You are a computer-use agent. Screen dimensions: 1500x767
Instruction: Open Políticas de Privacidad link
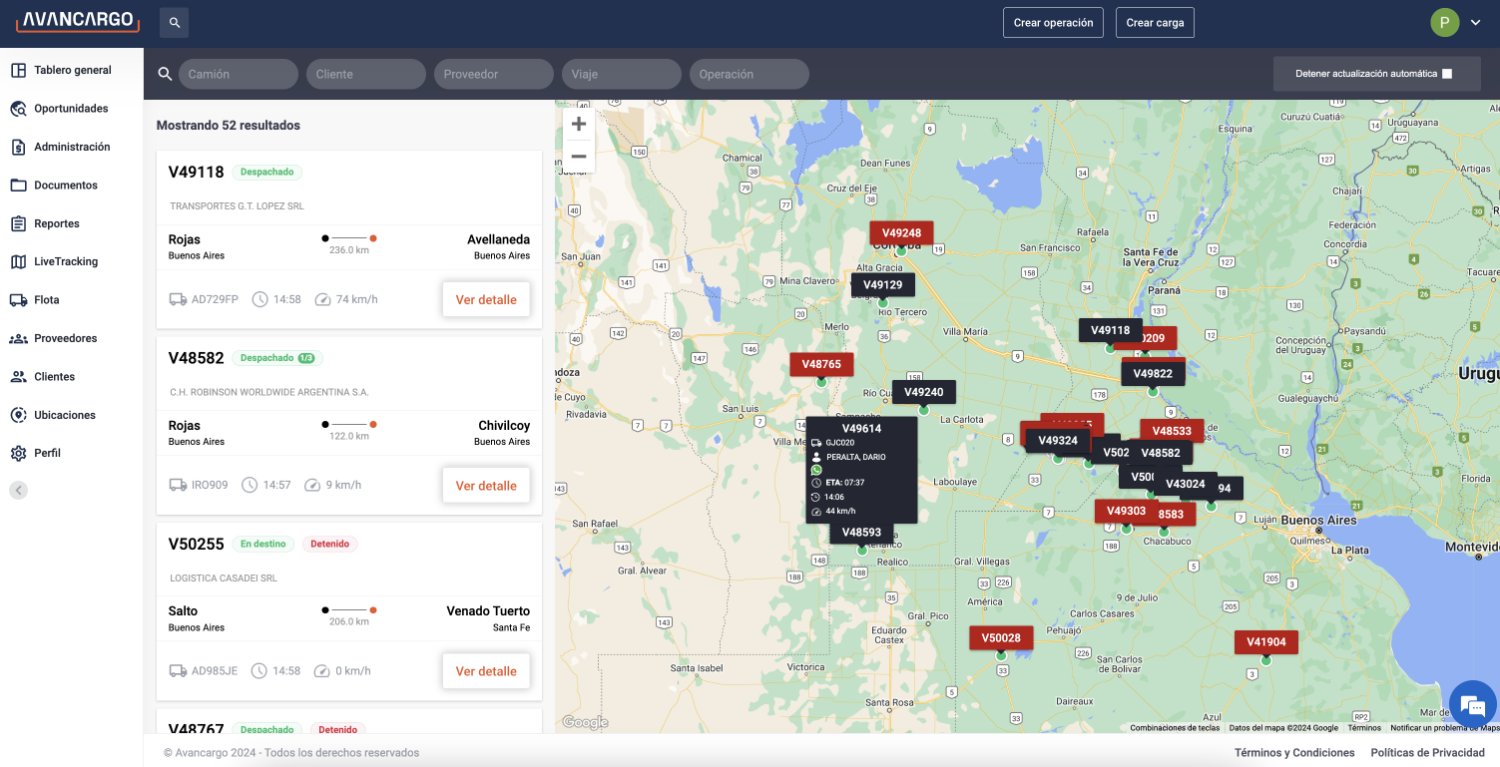(x=1428, y=753)
